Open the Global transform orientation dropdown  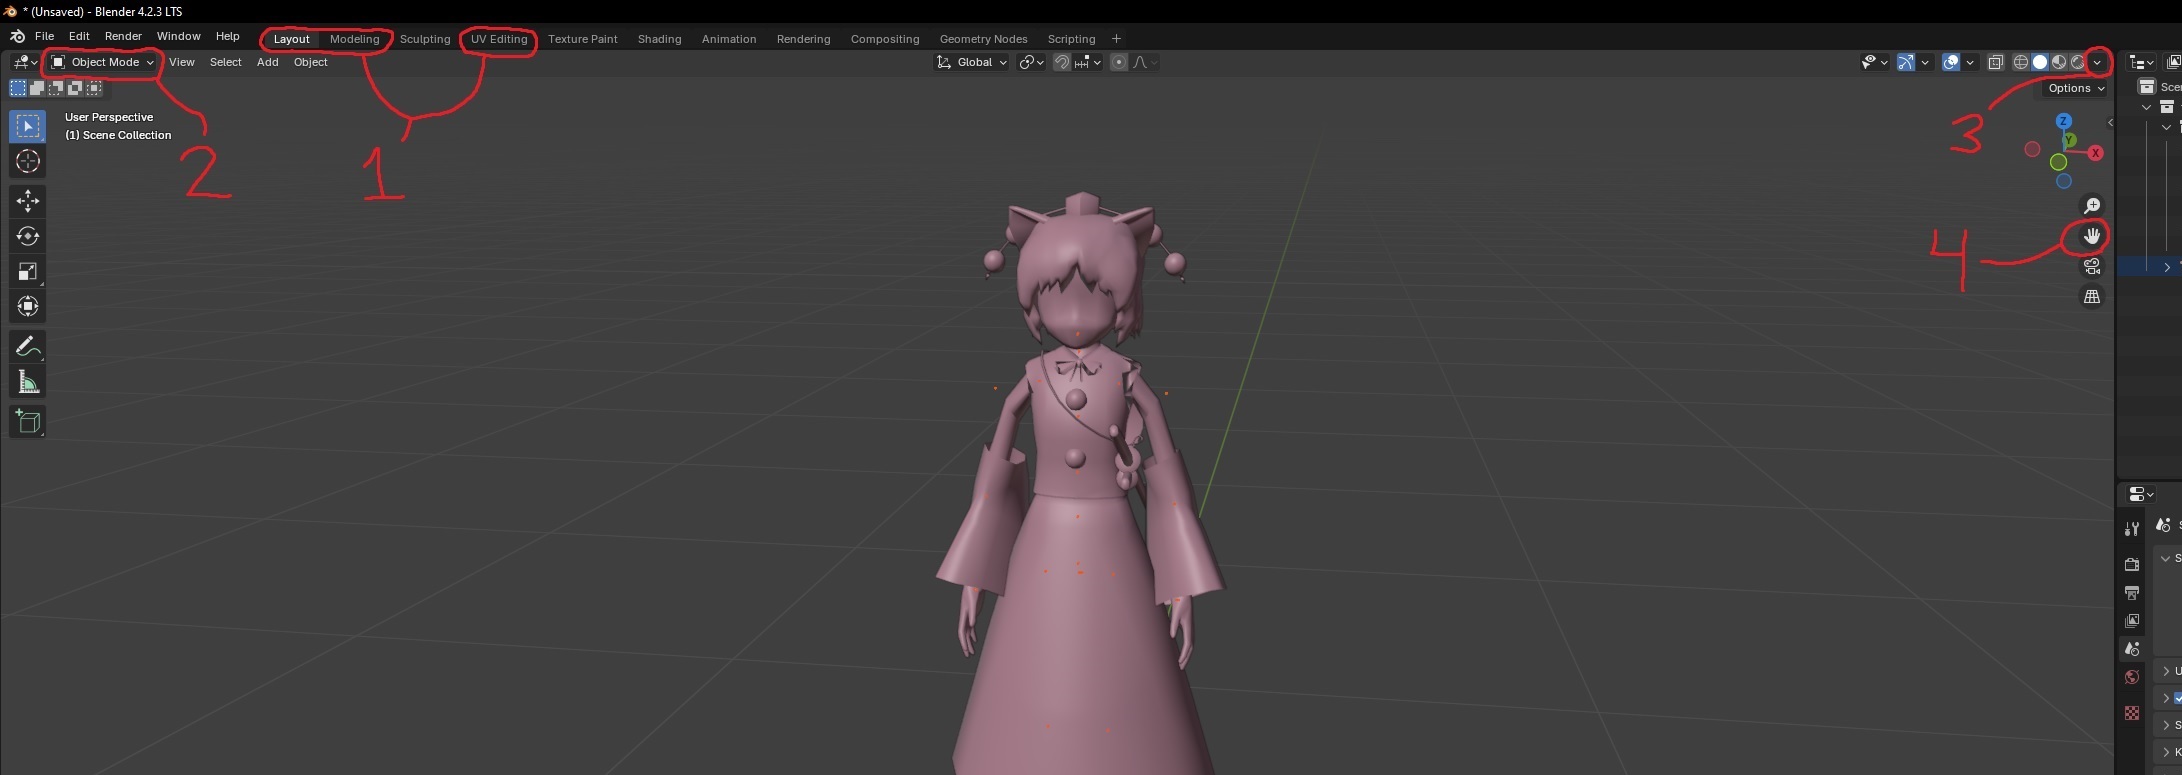pyautogui.click(x=972, y=62)
